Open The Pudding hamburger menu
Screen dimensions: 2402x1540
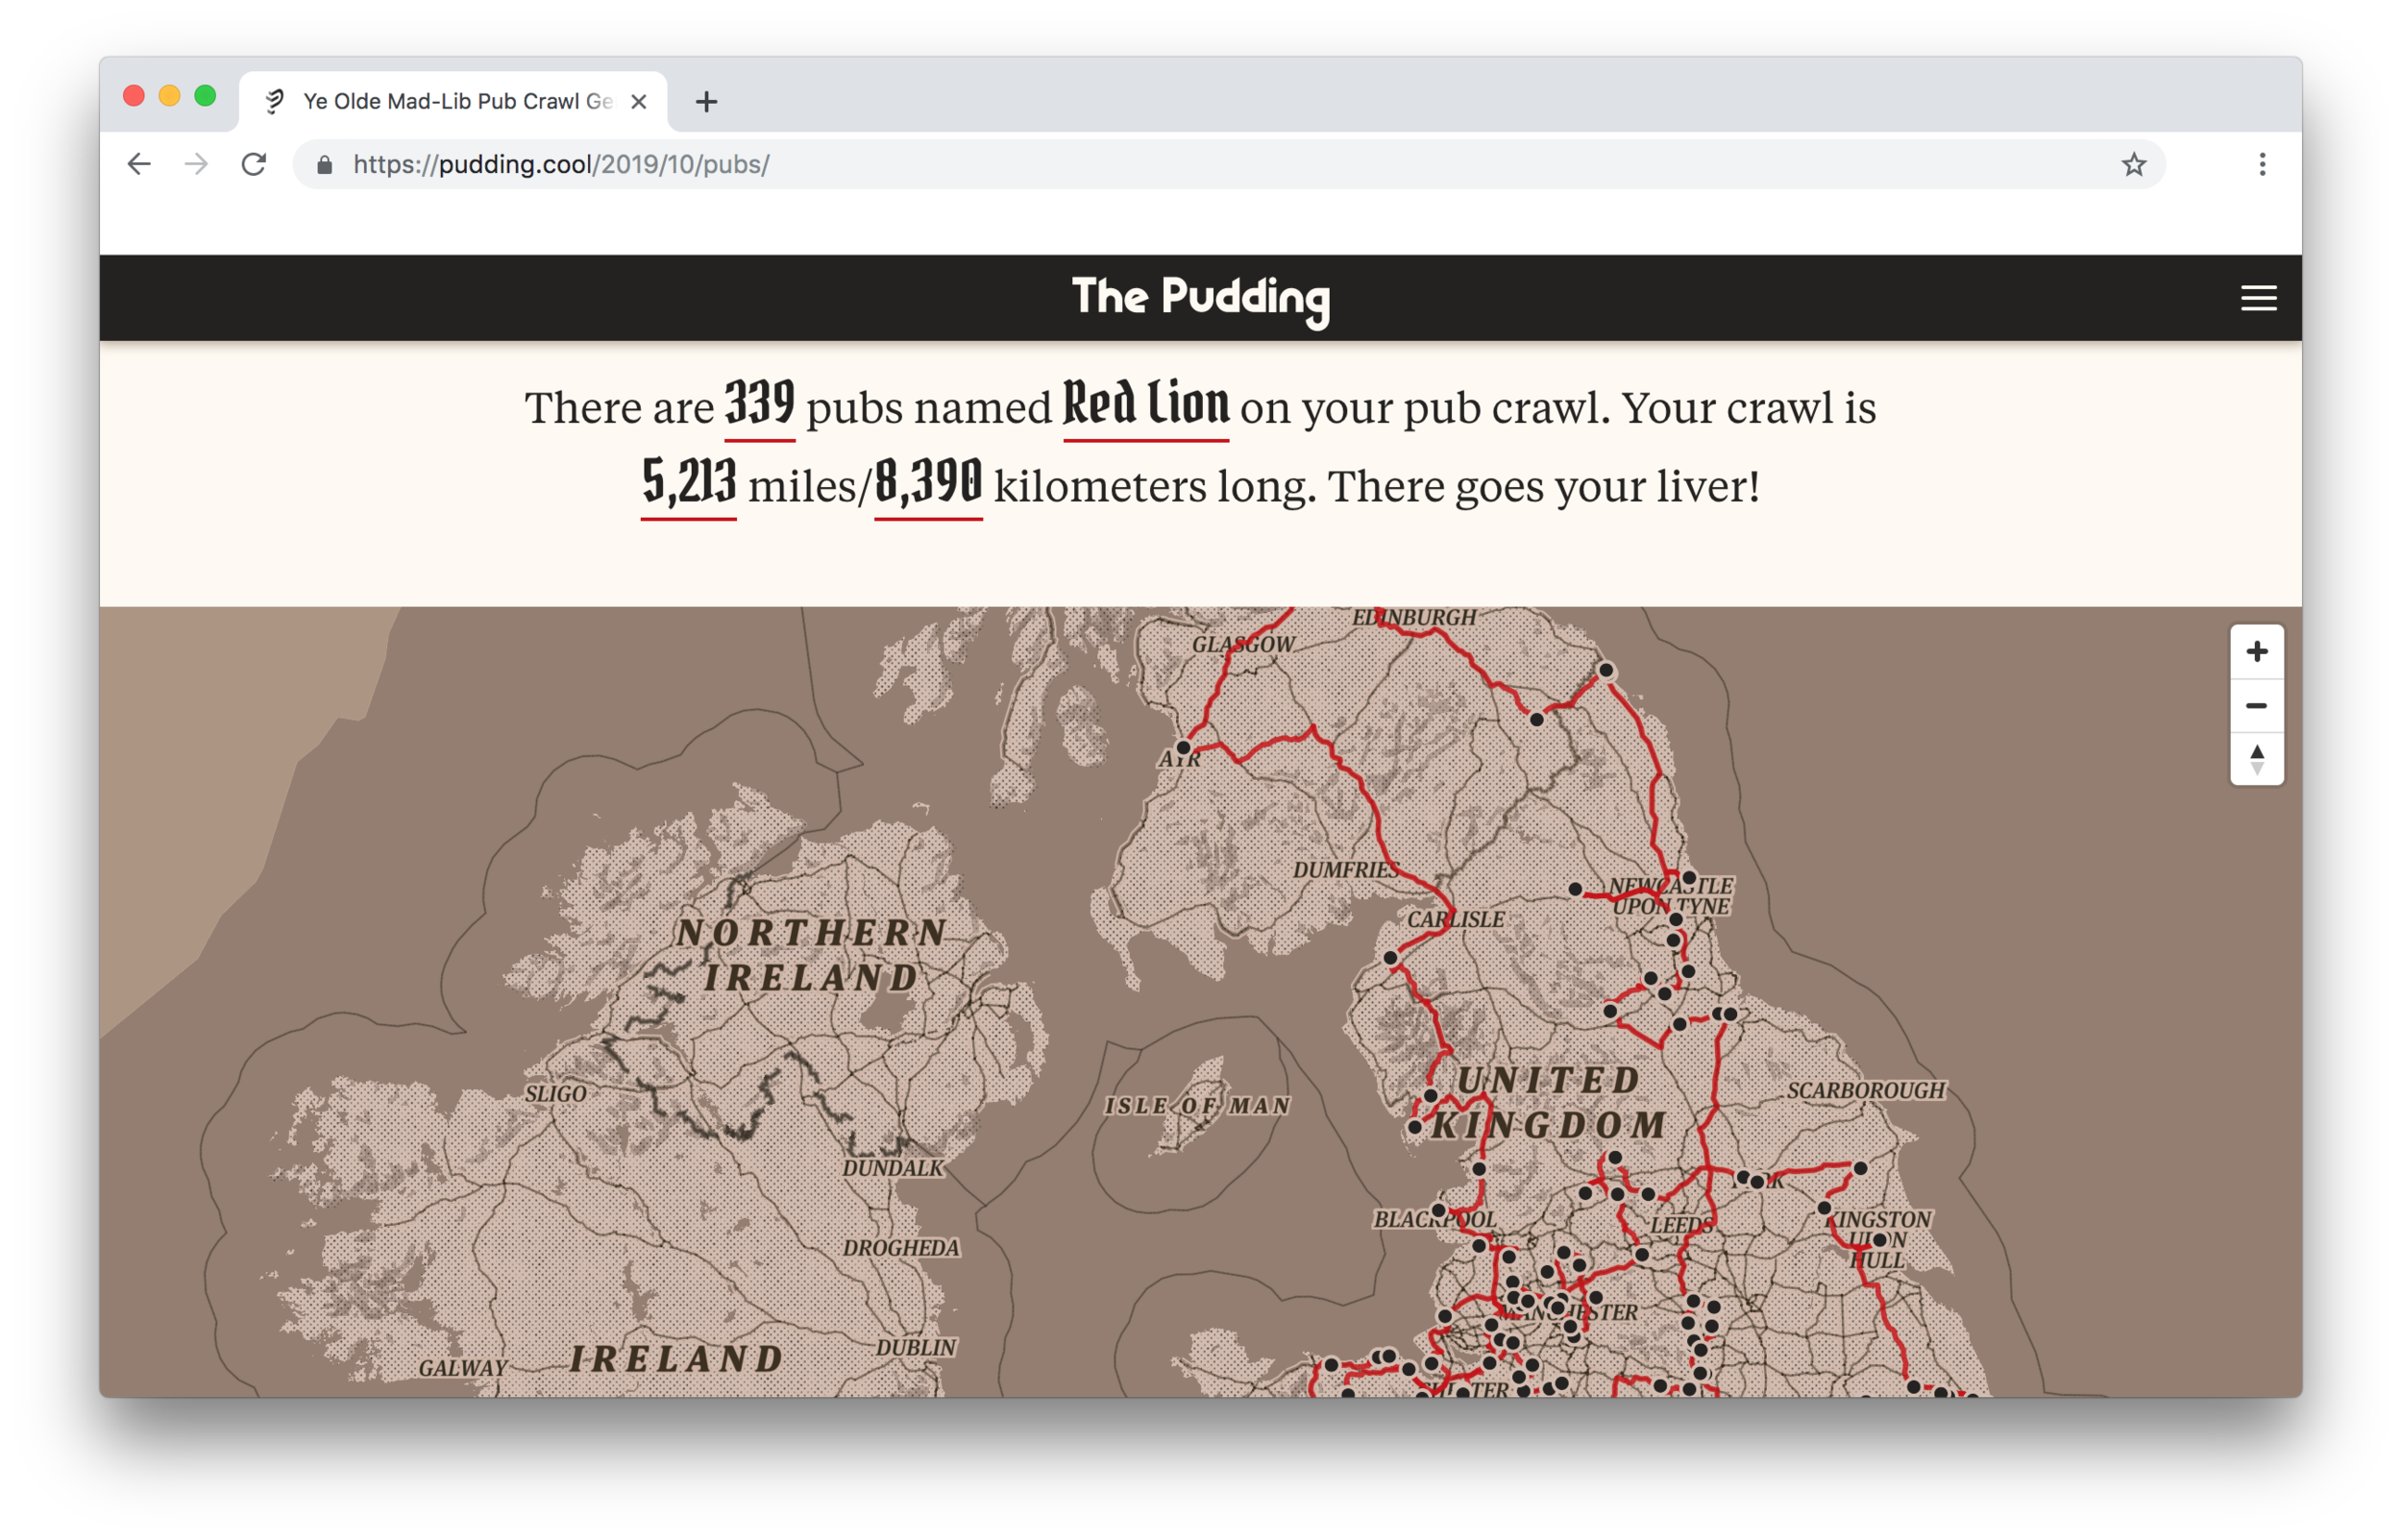point(2258,298)
